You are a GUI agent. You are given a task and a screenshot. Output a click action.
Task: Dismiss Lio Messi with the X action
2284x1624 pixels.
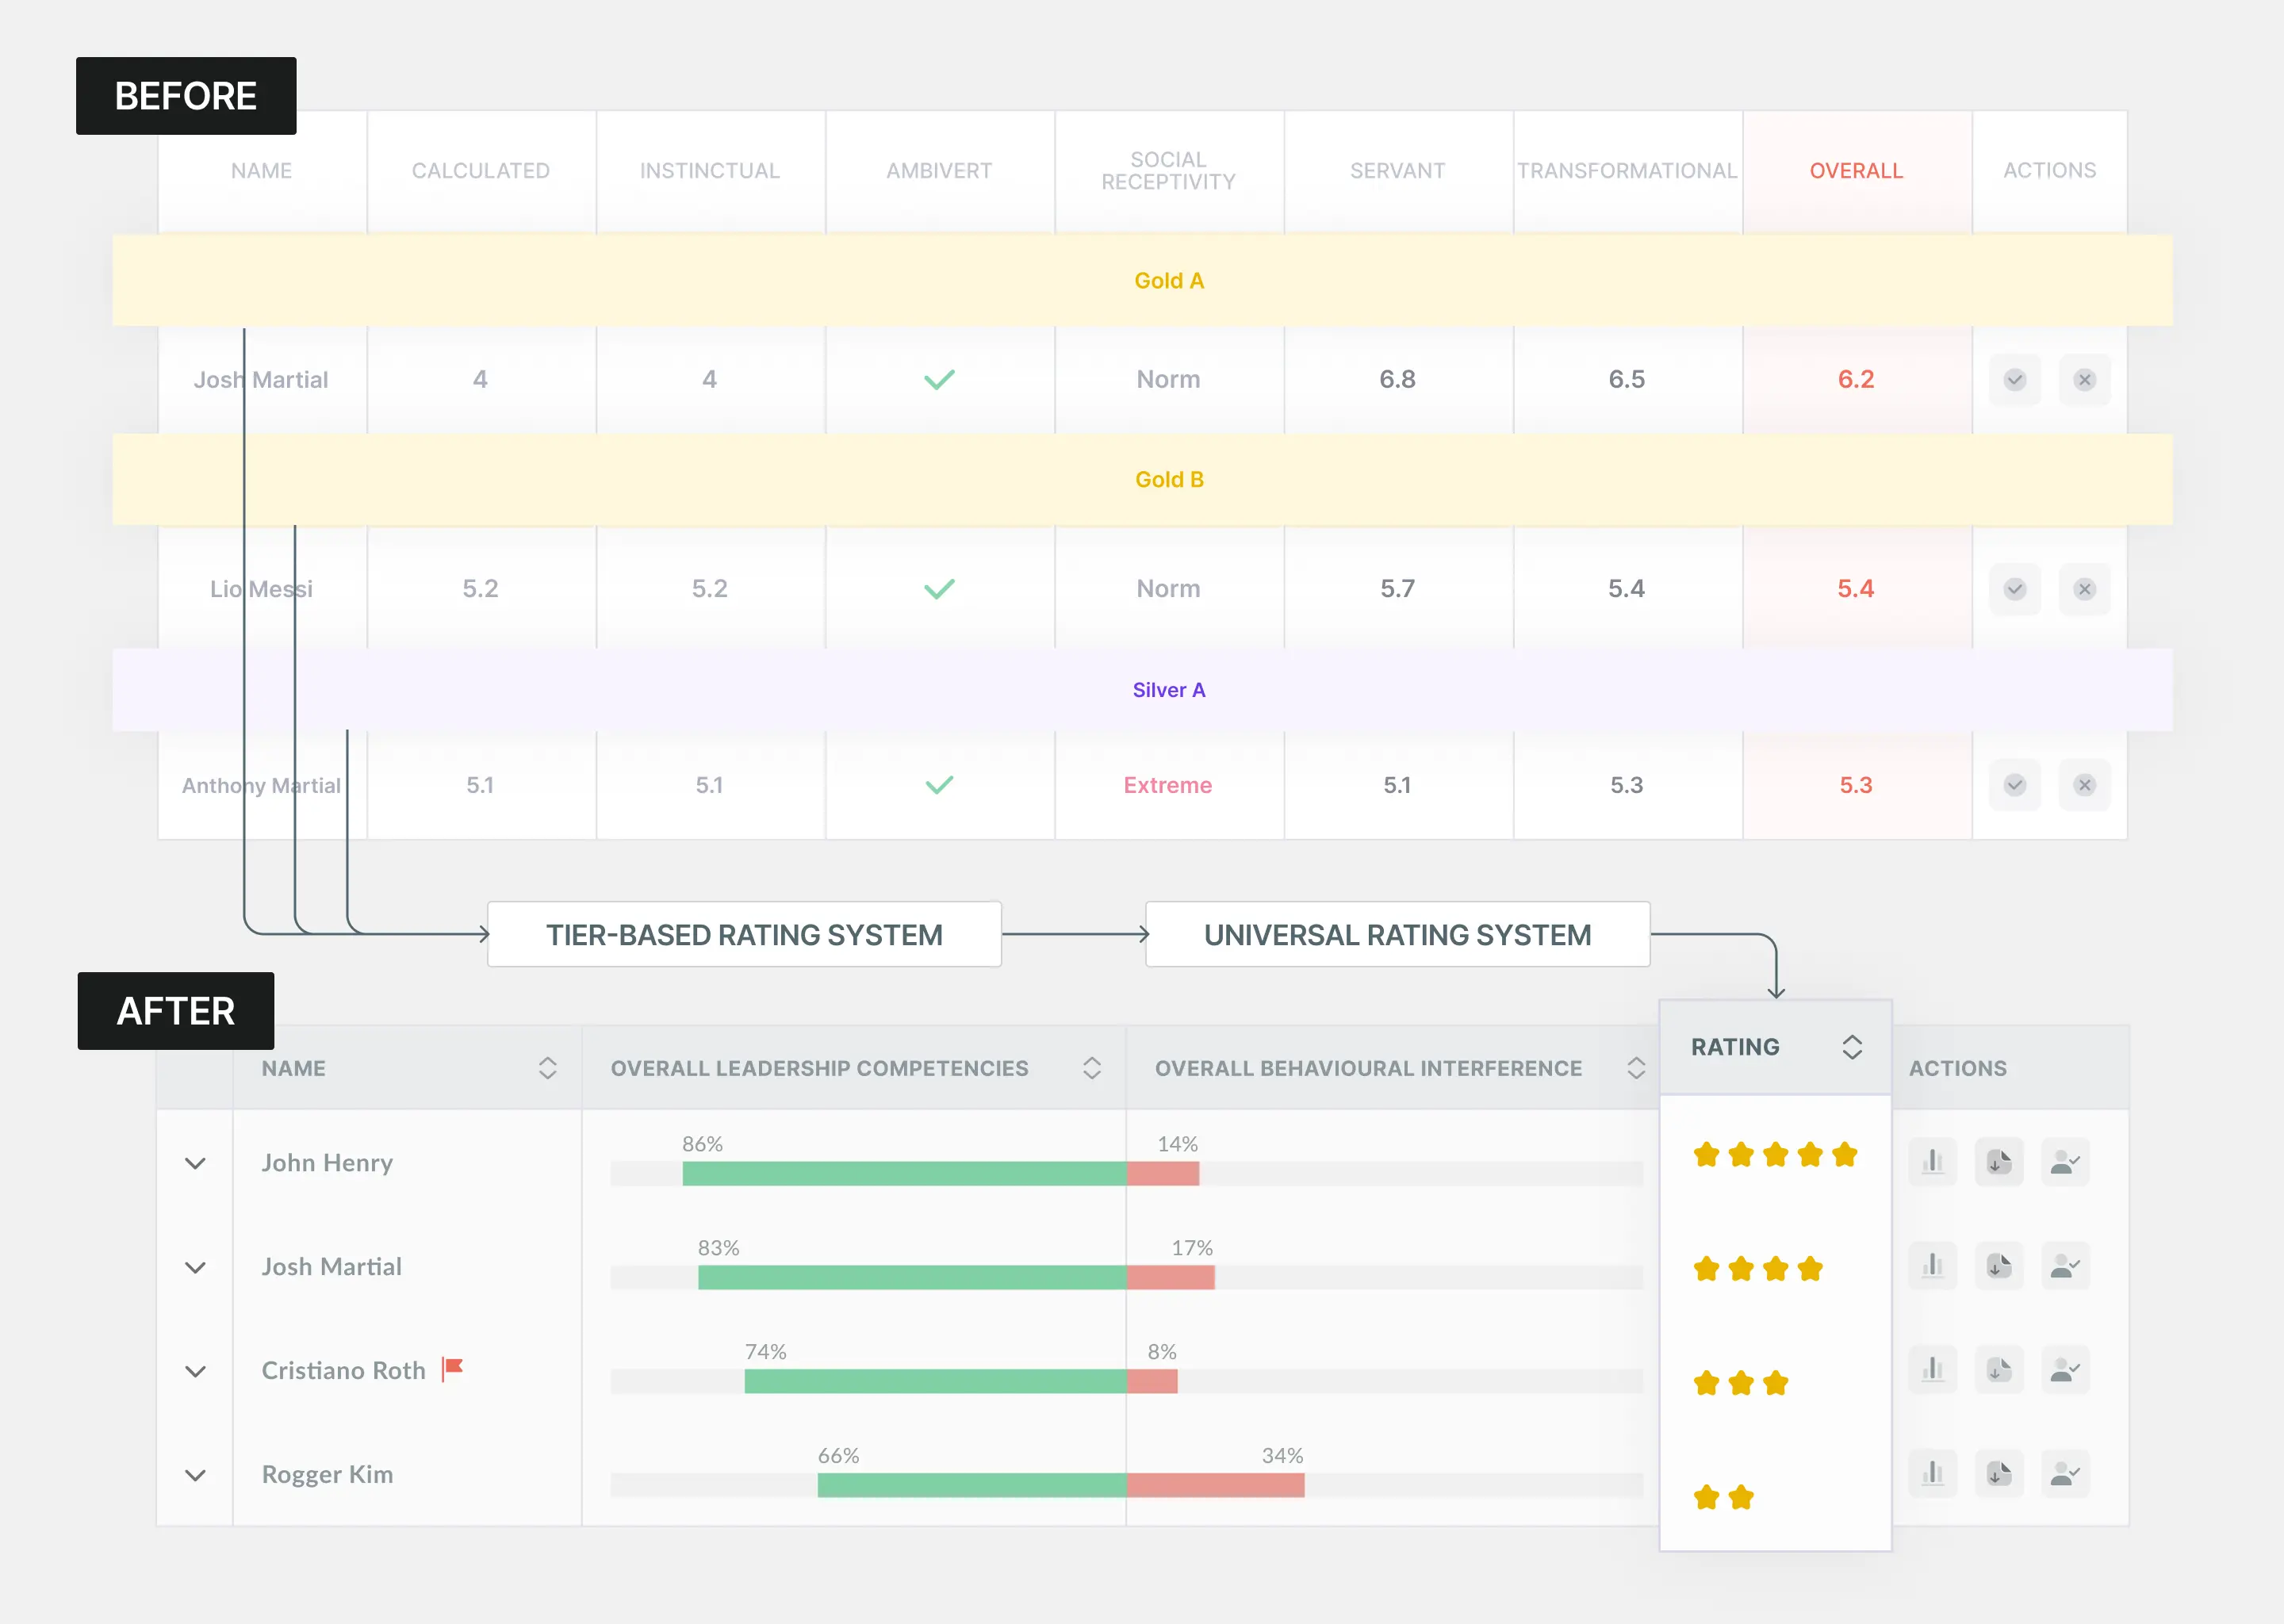pyautogui.click(x=2085, y=589)
